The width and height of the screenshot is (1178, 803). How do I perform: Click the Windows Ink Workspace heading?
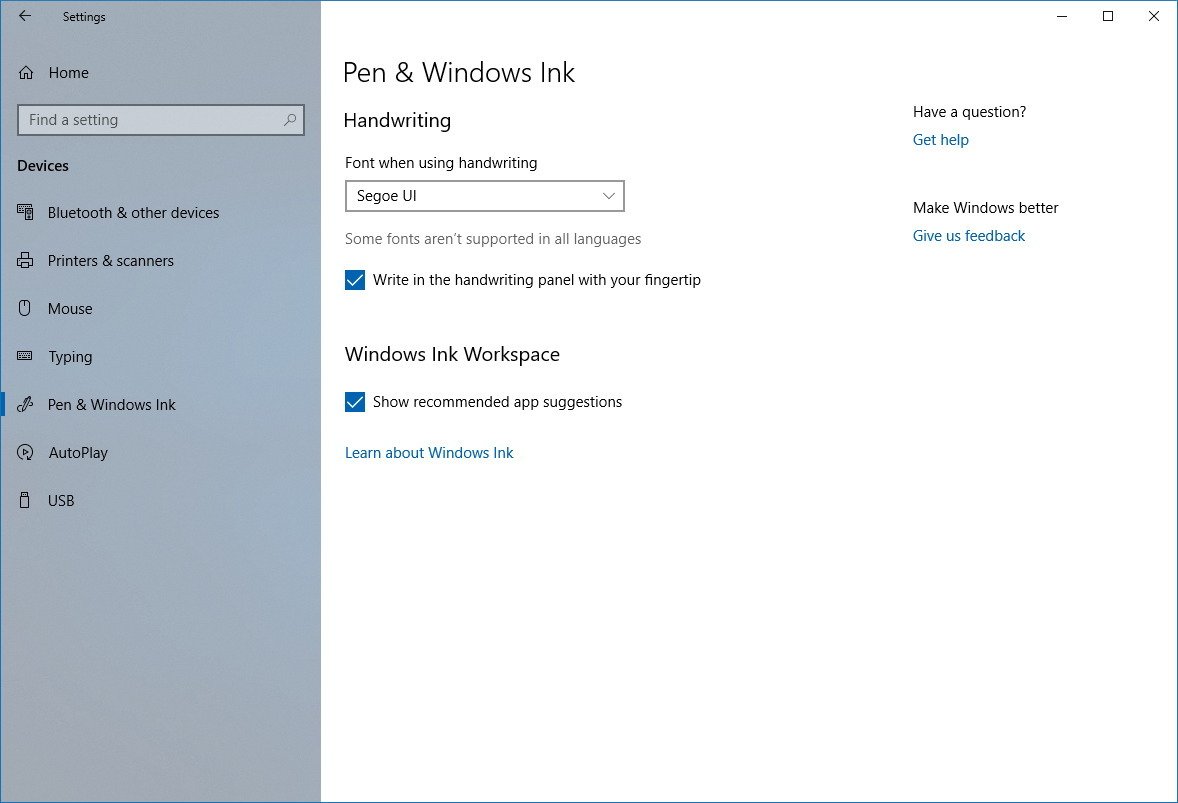click(452, 355)
